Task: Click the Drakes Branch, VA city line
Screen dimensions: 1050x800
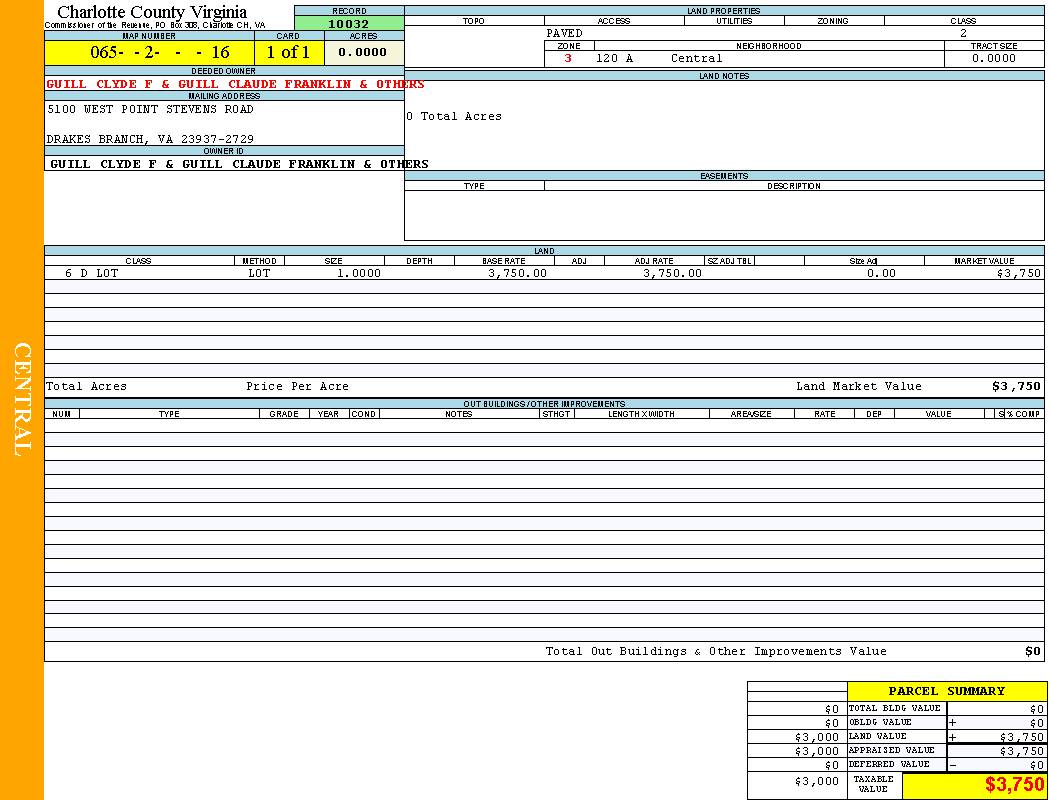Action: click(x=150, y=139)
